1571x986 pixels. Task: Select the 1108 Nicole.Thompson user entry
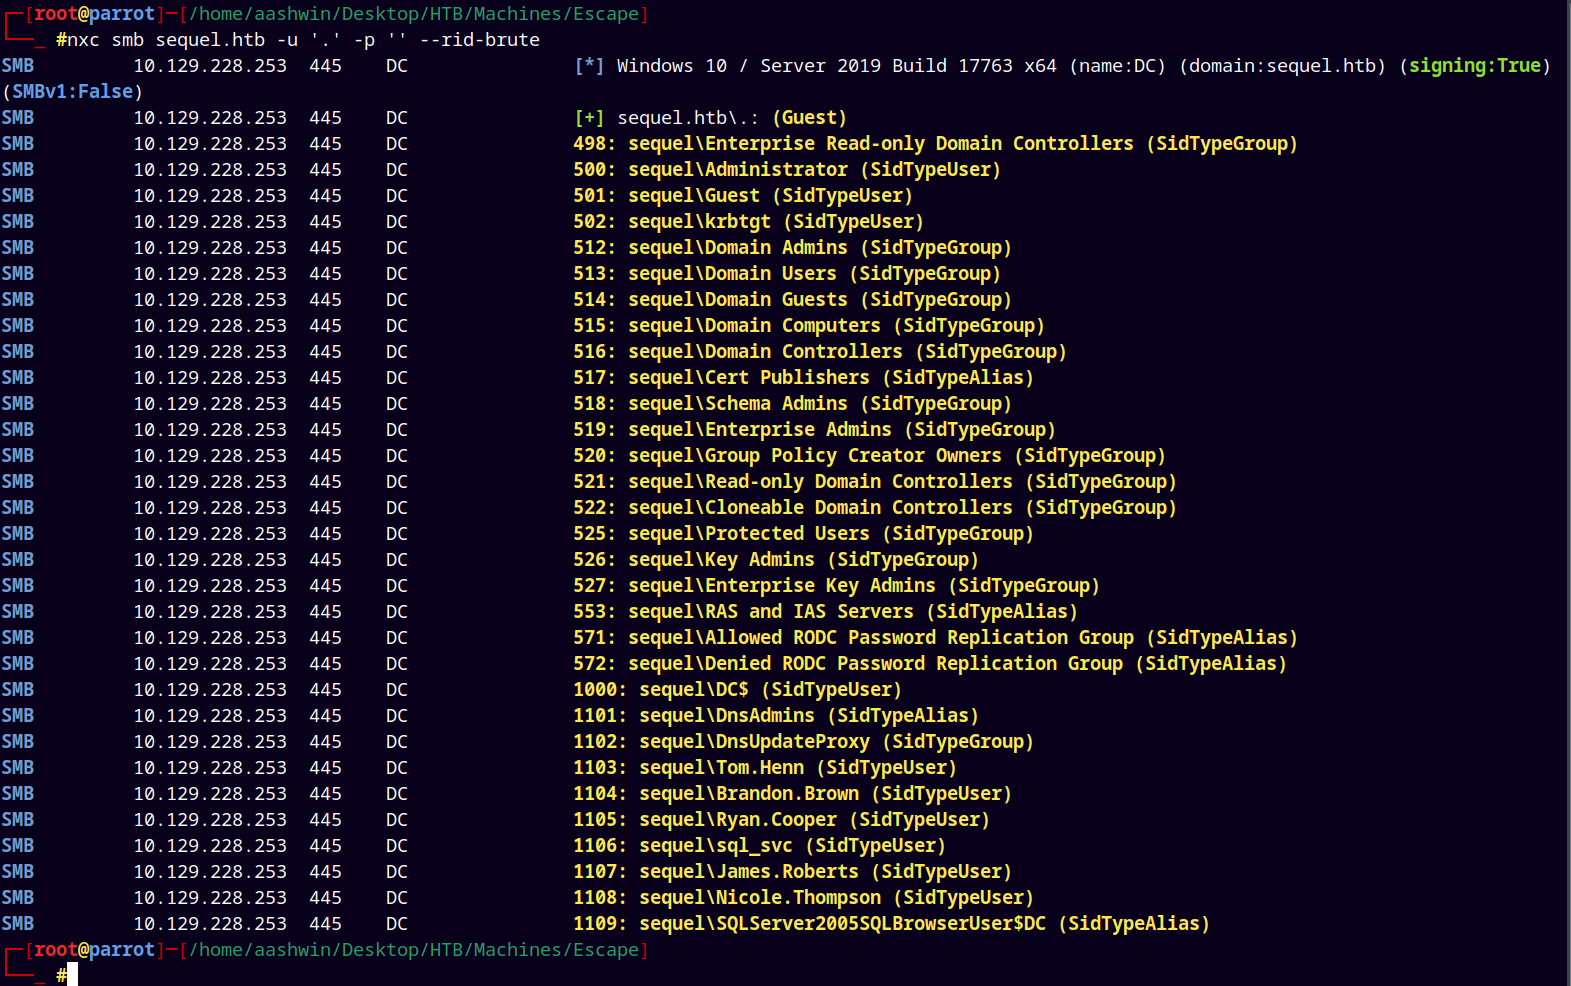[804, 898]
